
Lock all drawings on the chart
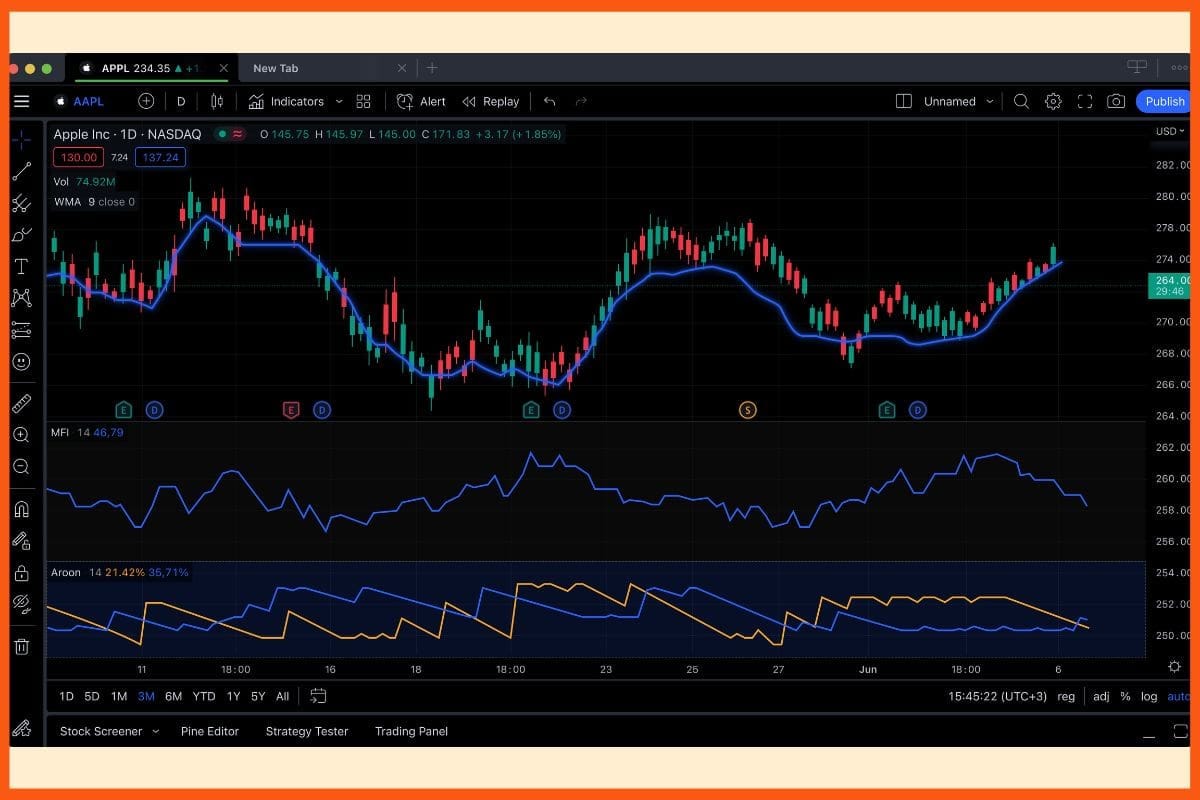(x=21, y=573)
